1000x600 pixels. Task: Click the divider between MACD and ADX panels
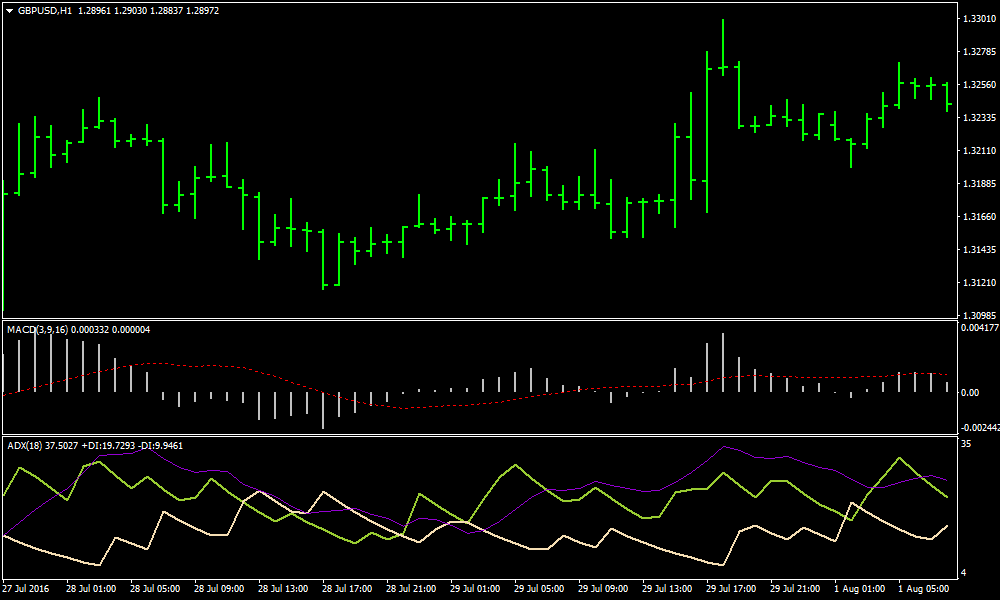(480, 435)
